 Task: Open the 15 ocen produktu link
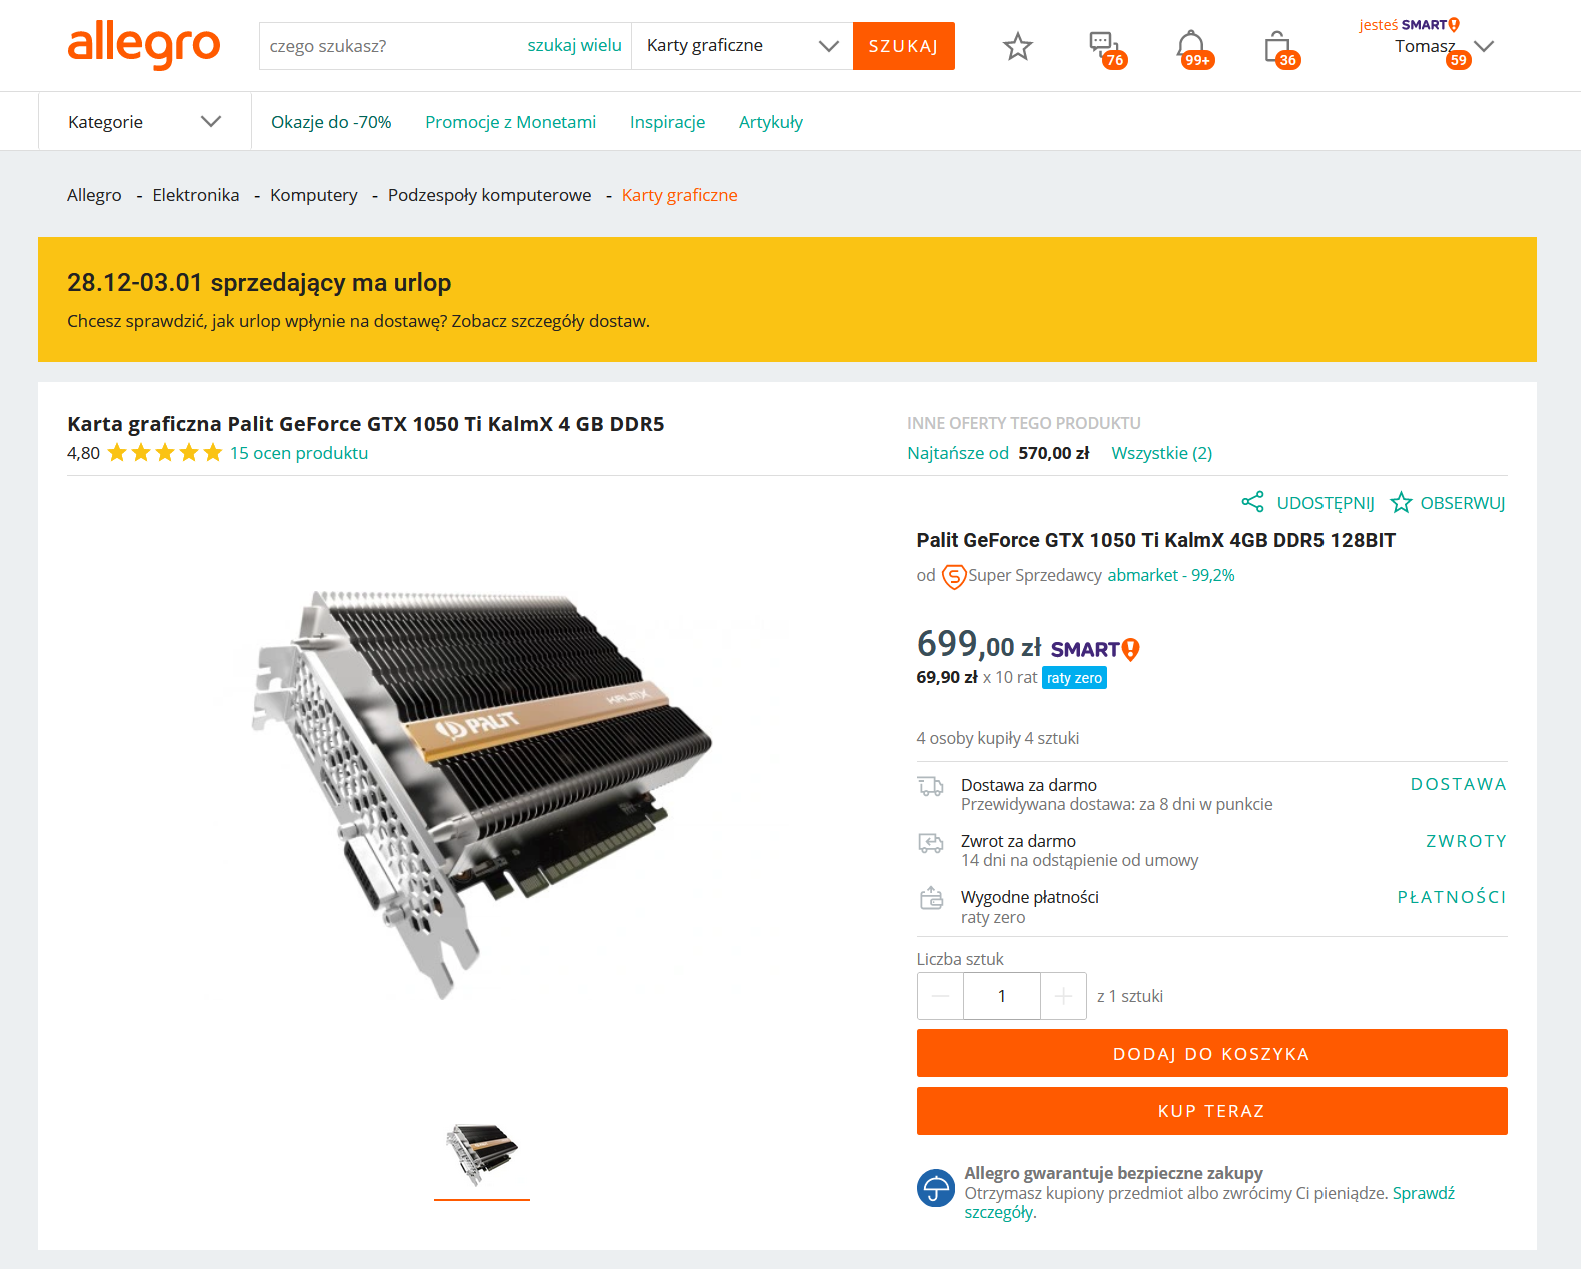point(299,453)
